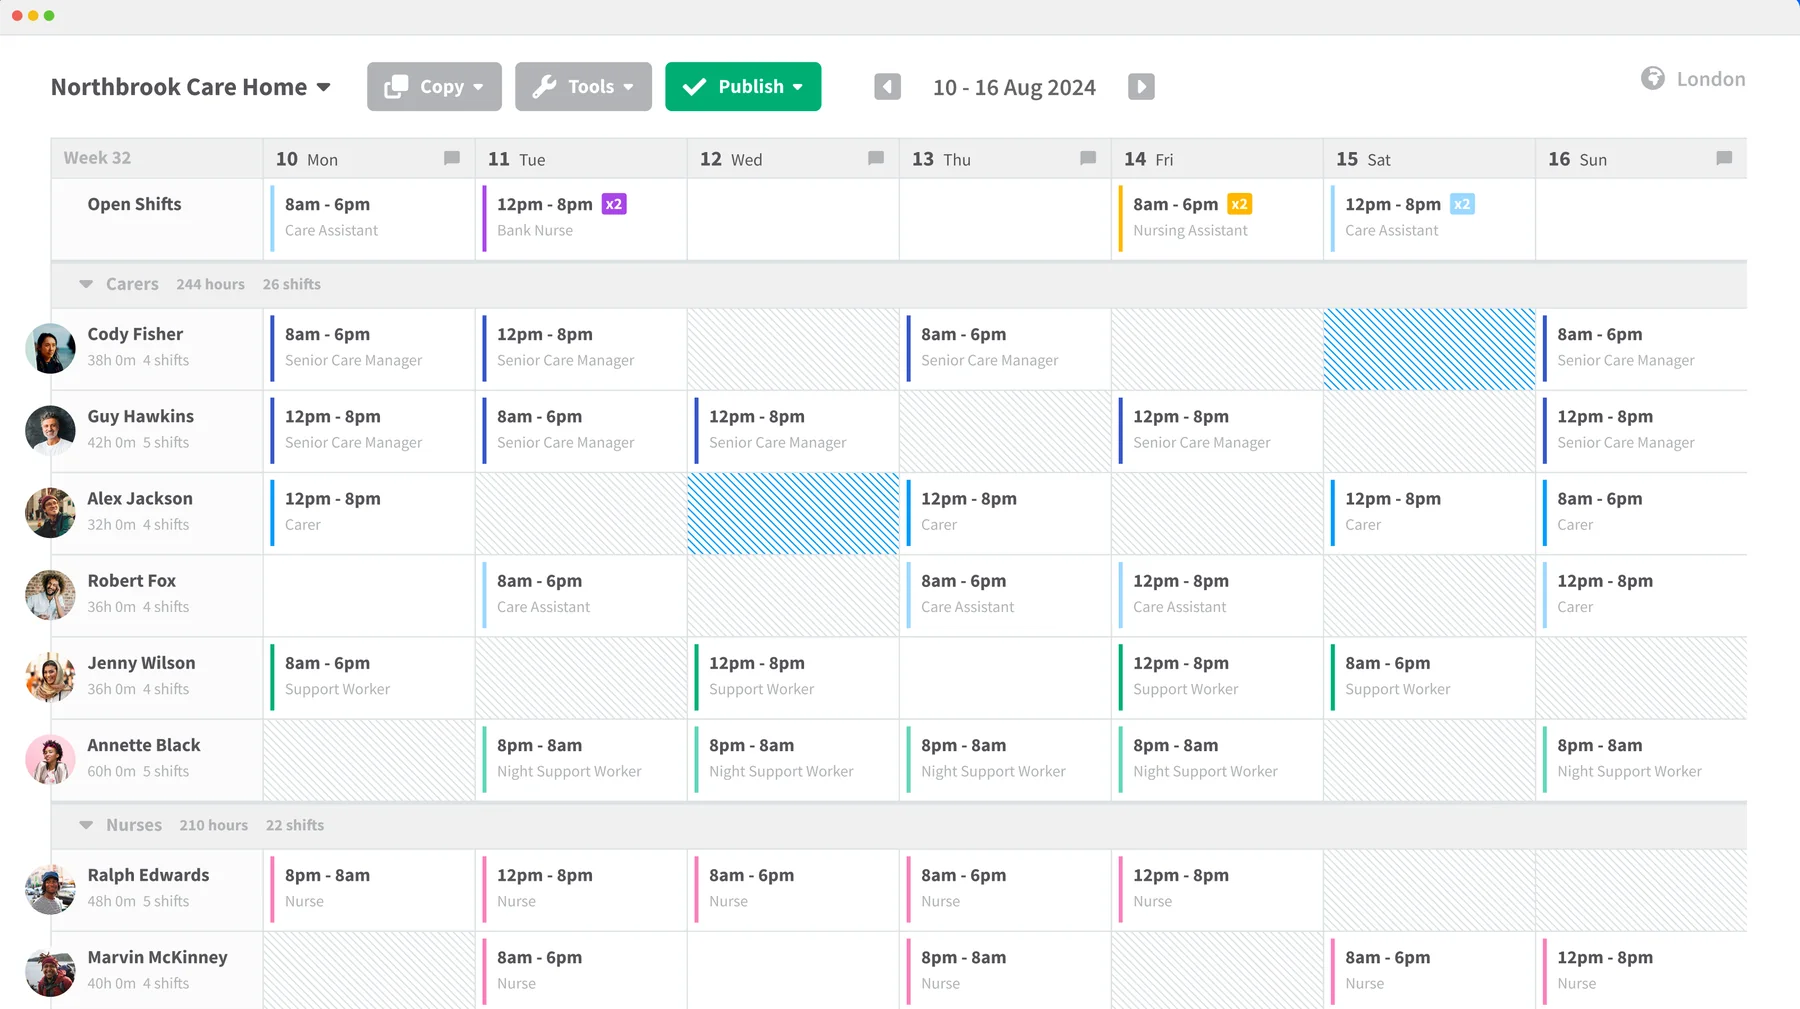The height and width of the screenshot is (1009, 1800).
Task: Click Jenny Wilson's avatar
Action: 50,678
